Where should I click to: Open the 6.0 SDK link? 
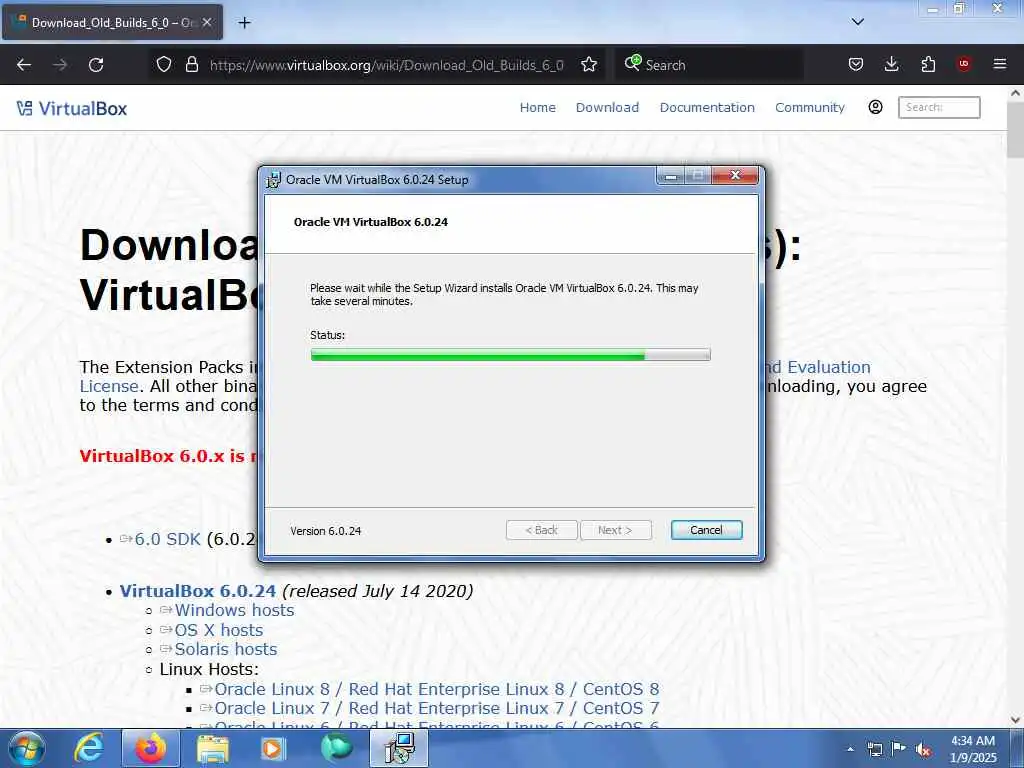pos(167,539)
